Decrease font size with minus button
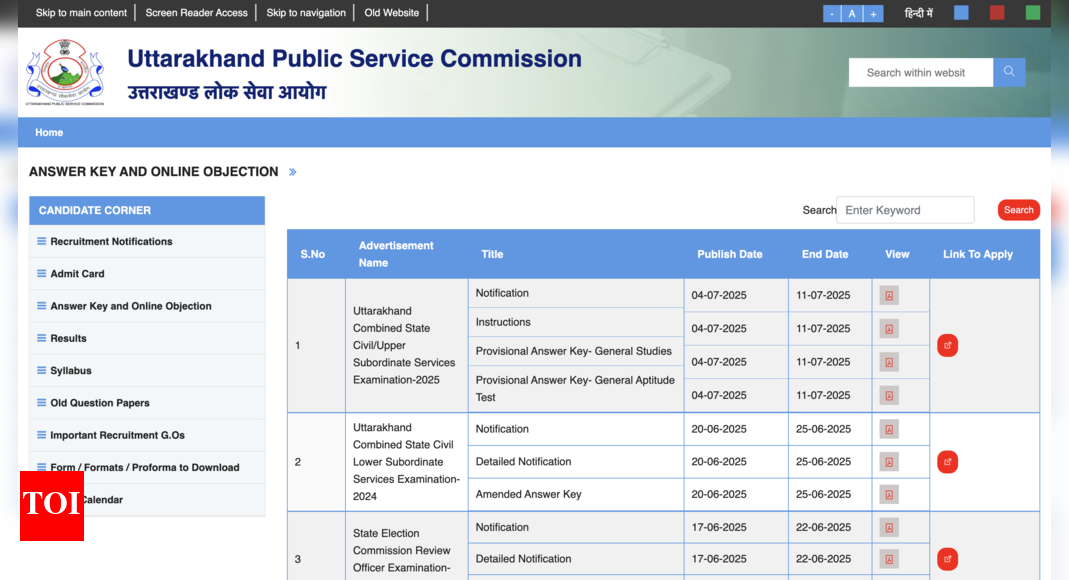The image size is (1069, 580). [x=832, y=13]
